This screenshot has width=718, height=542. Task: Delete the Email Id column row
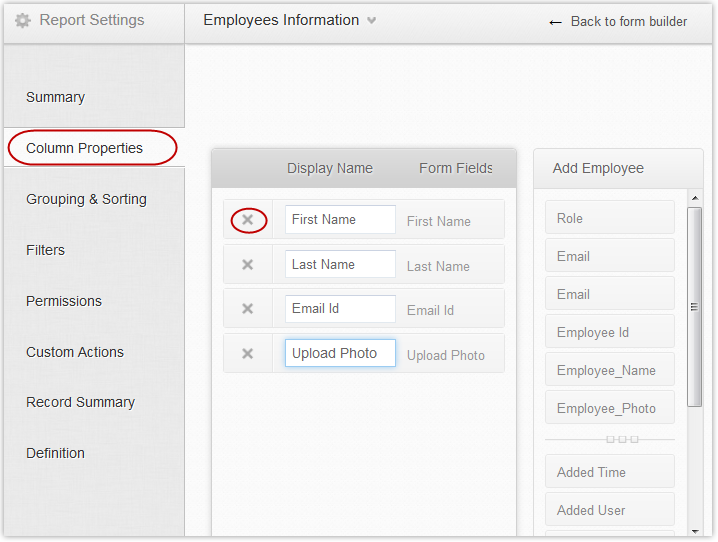point(248,309)
